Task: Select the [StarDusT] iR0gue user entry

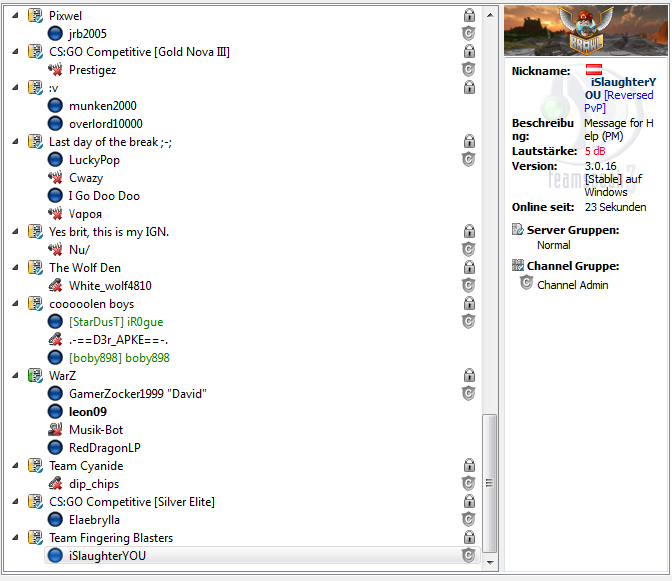Action: [x=116, y=322]
